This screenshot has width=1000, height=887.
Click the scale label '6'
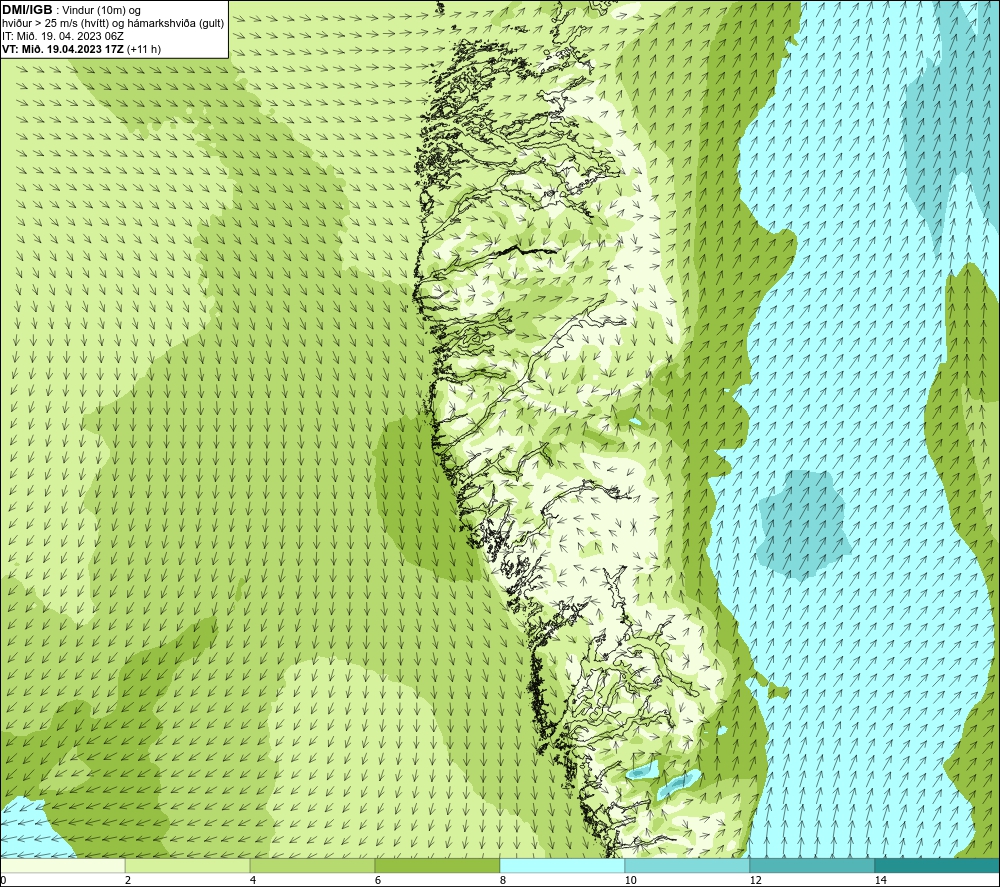[378, 881]
